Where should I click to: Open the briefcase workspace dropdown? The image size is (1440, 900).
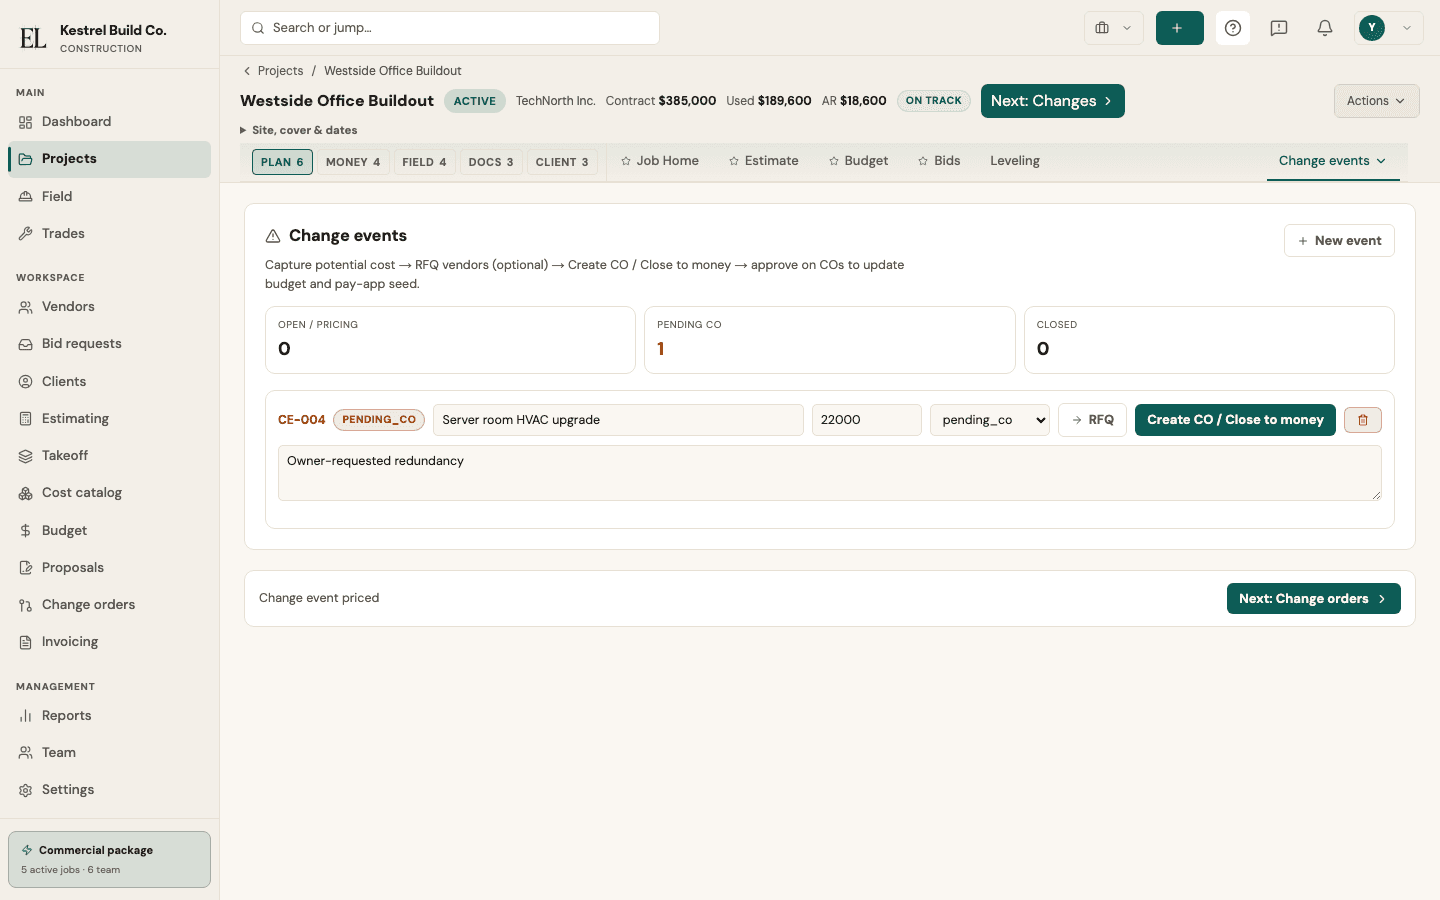(1113, 28)
